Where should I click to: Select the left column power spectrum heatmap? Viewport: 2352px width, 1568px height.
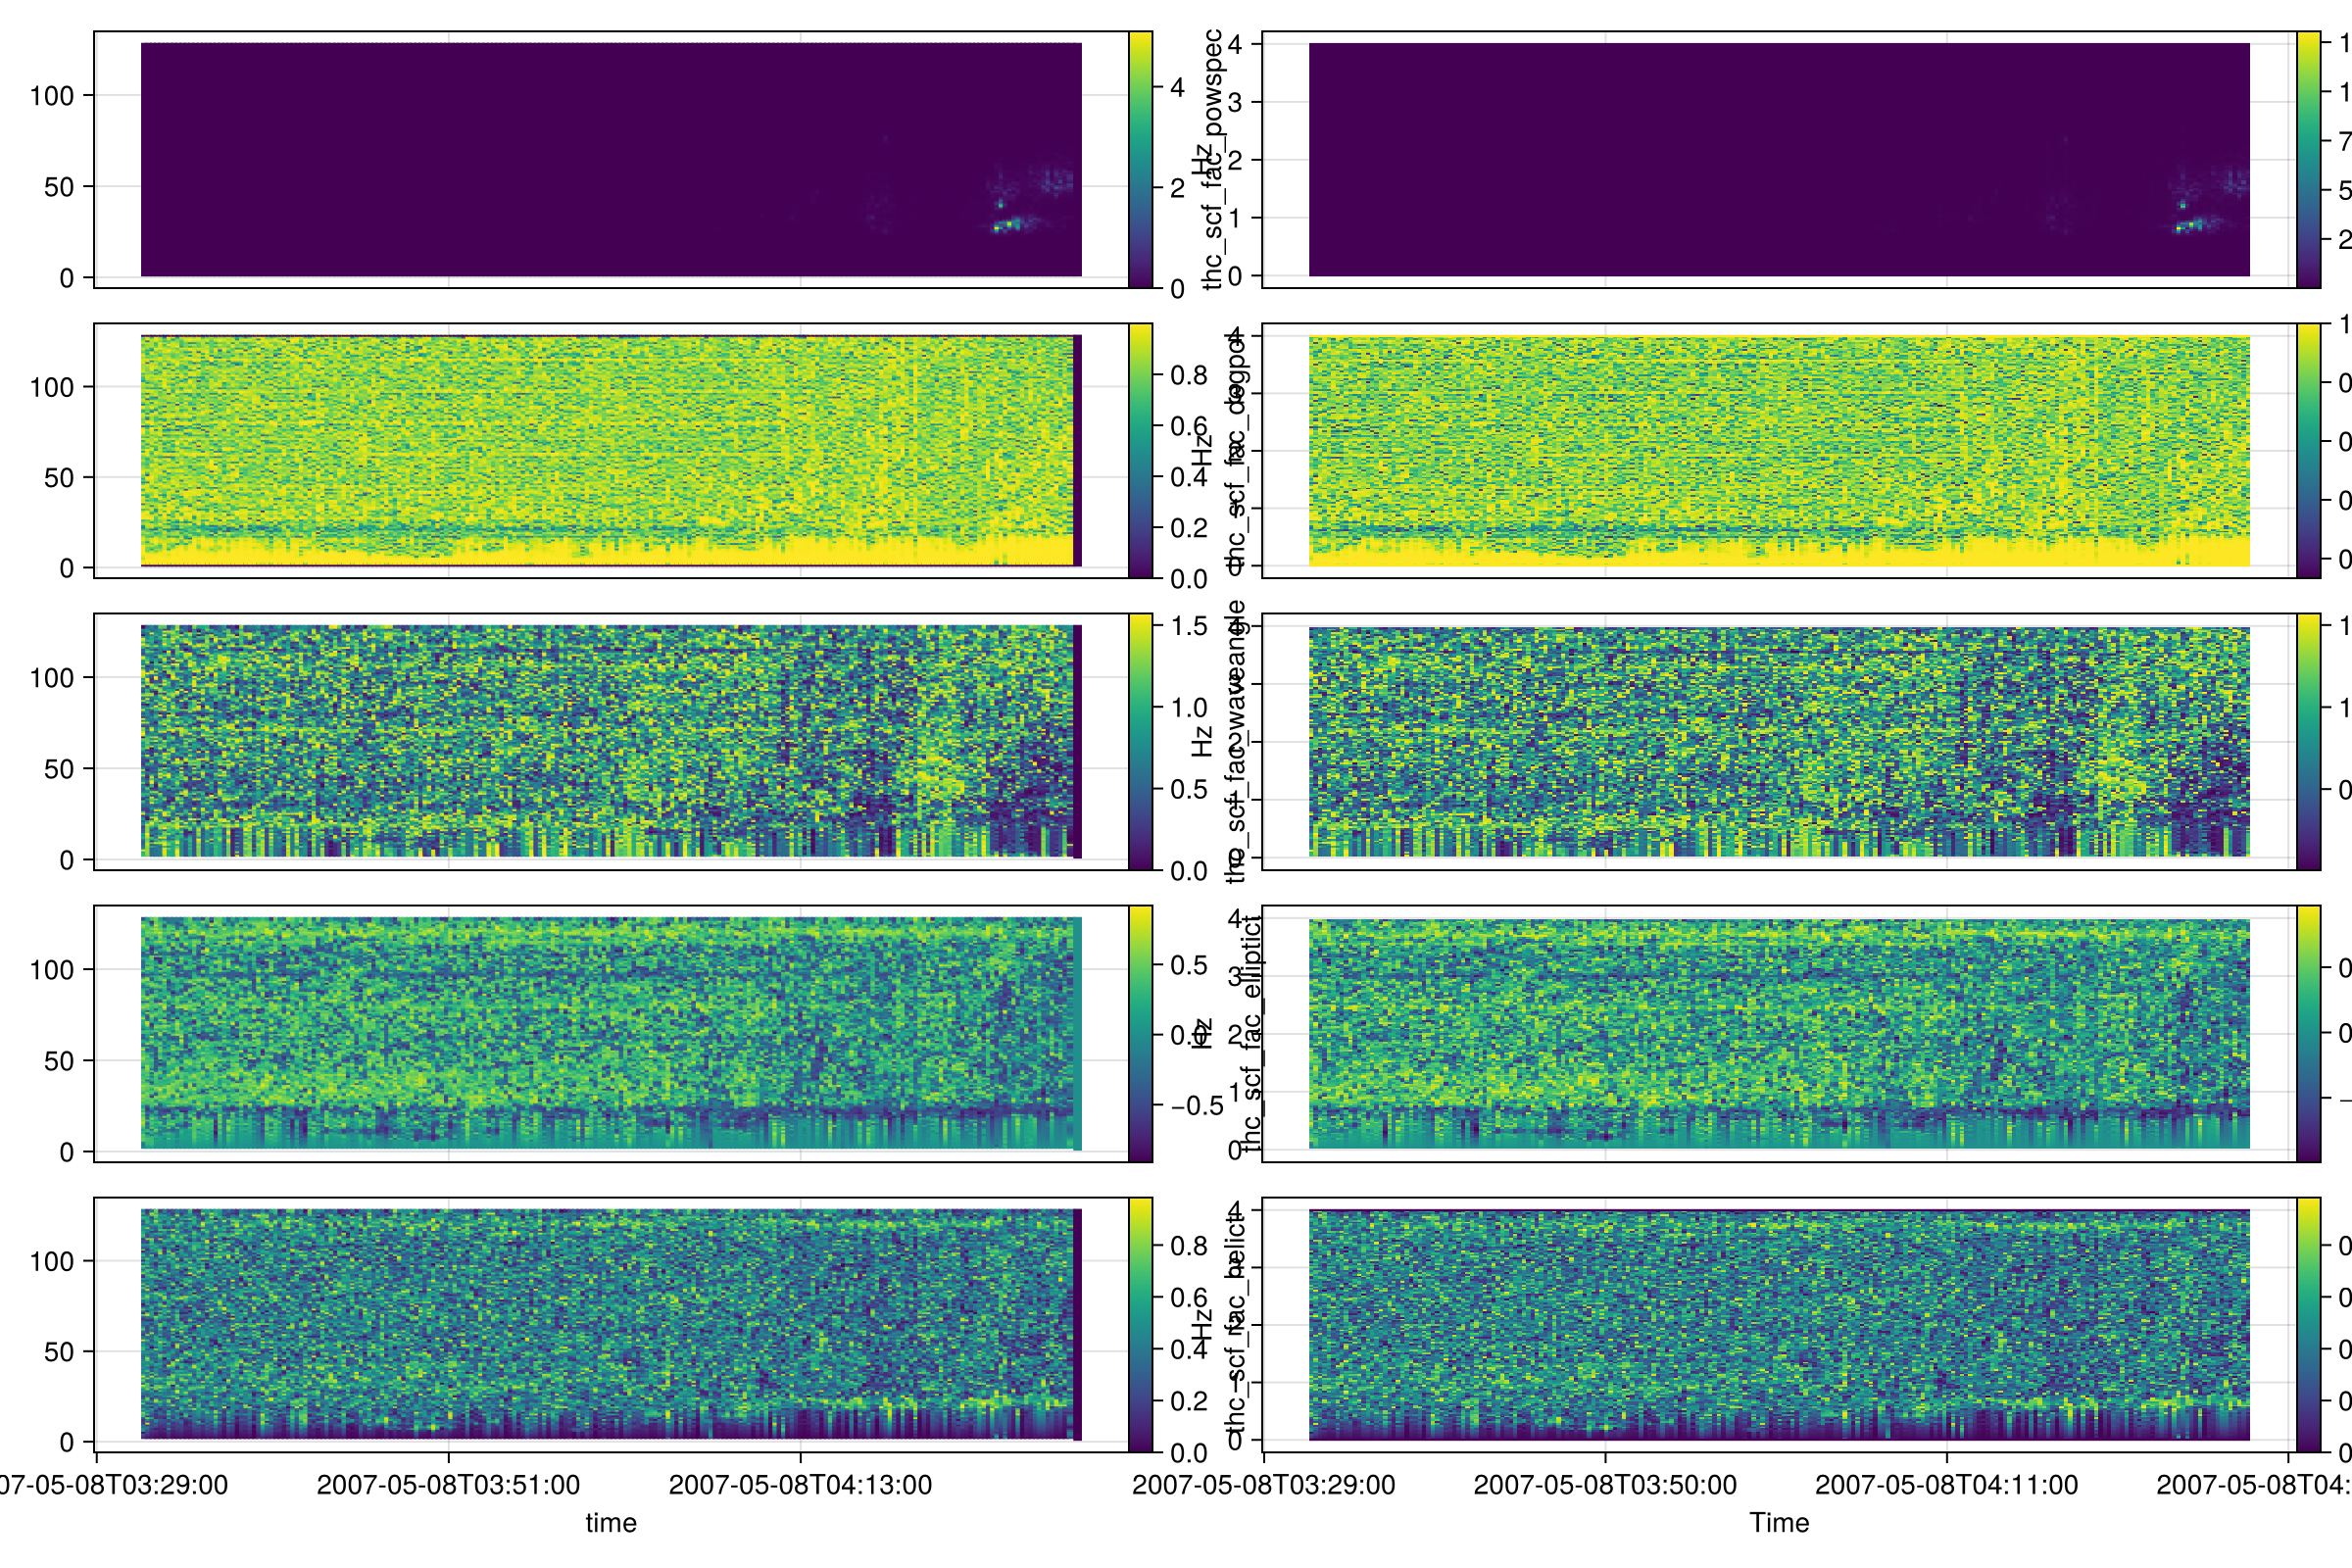coord(611,160)
